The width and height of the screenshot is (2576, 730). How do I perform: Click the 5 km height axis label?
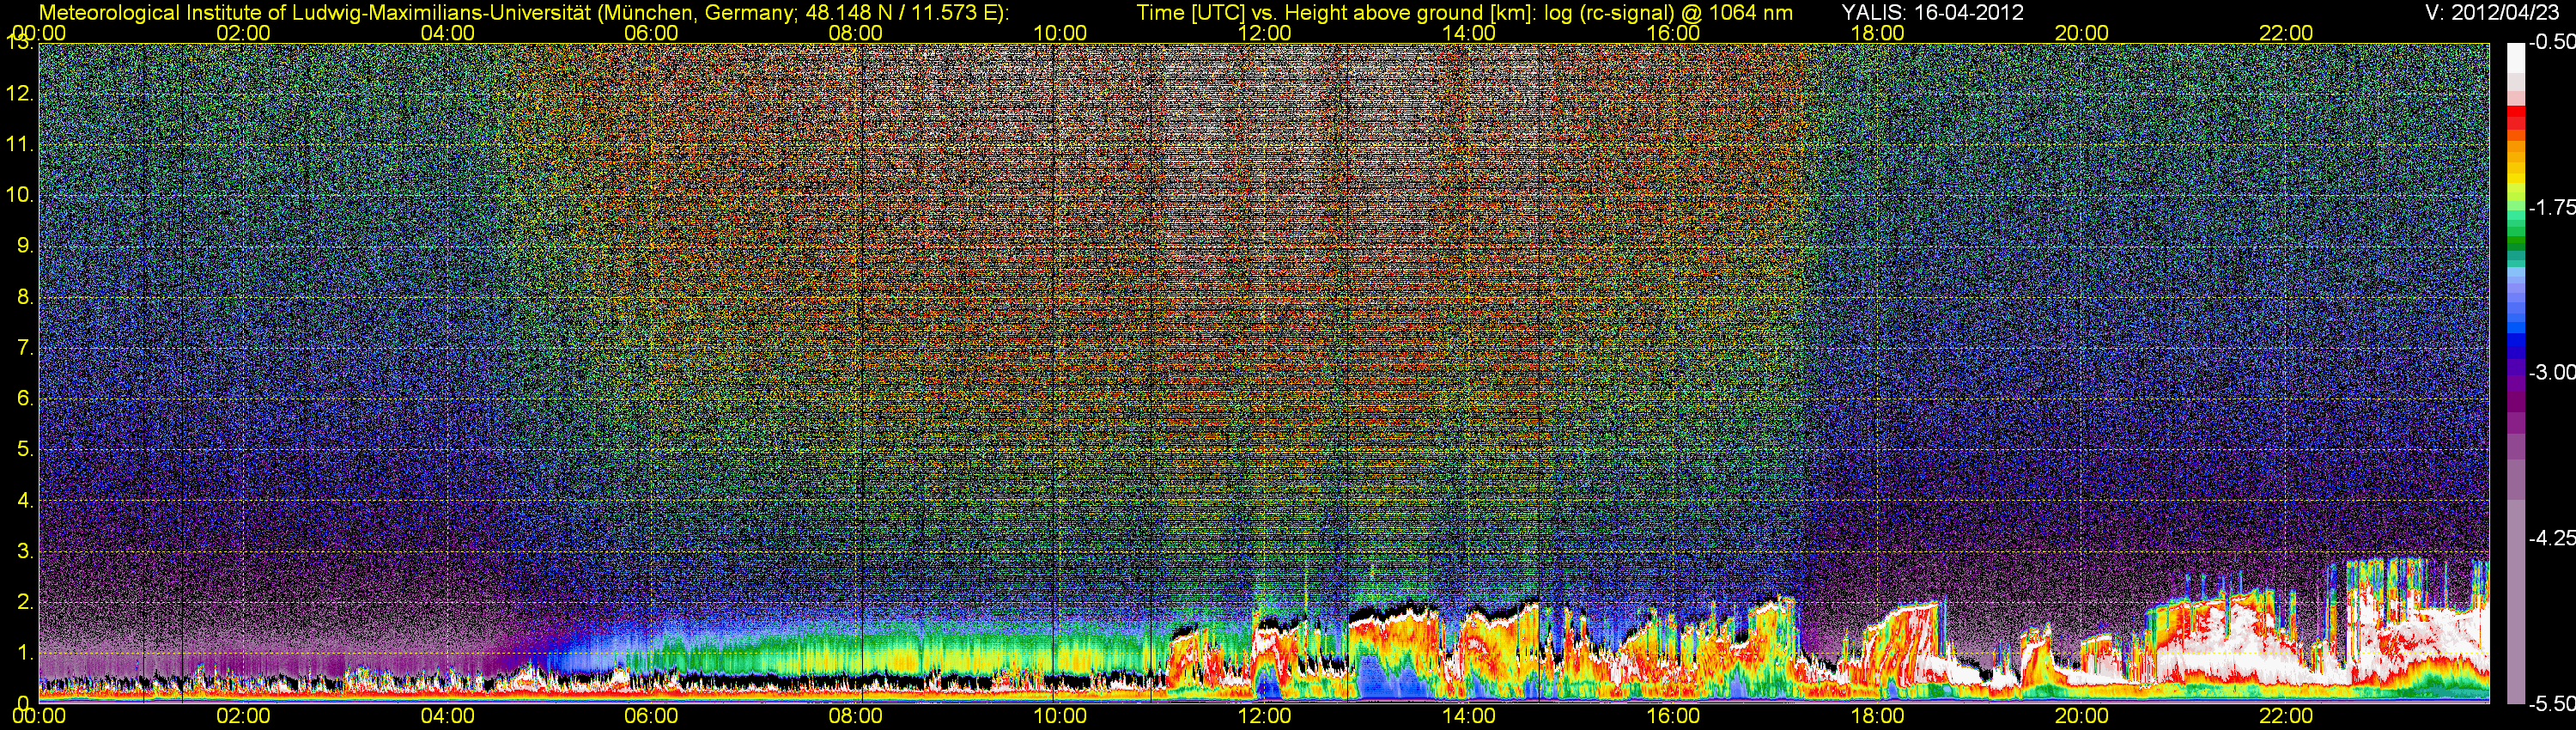(x=25, y=449)
